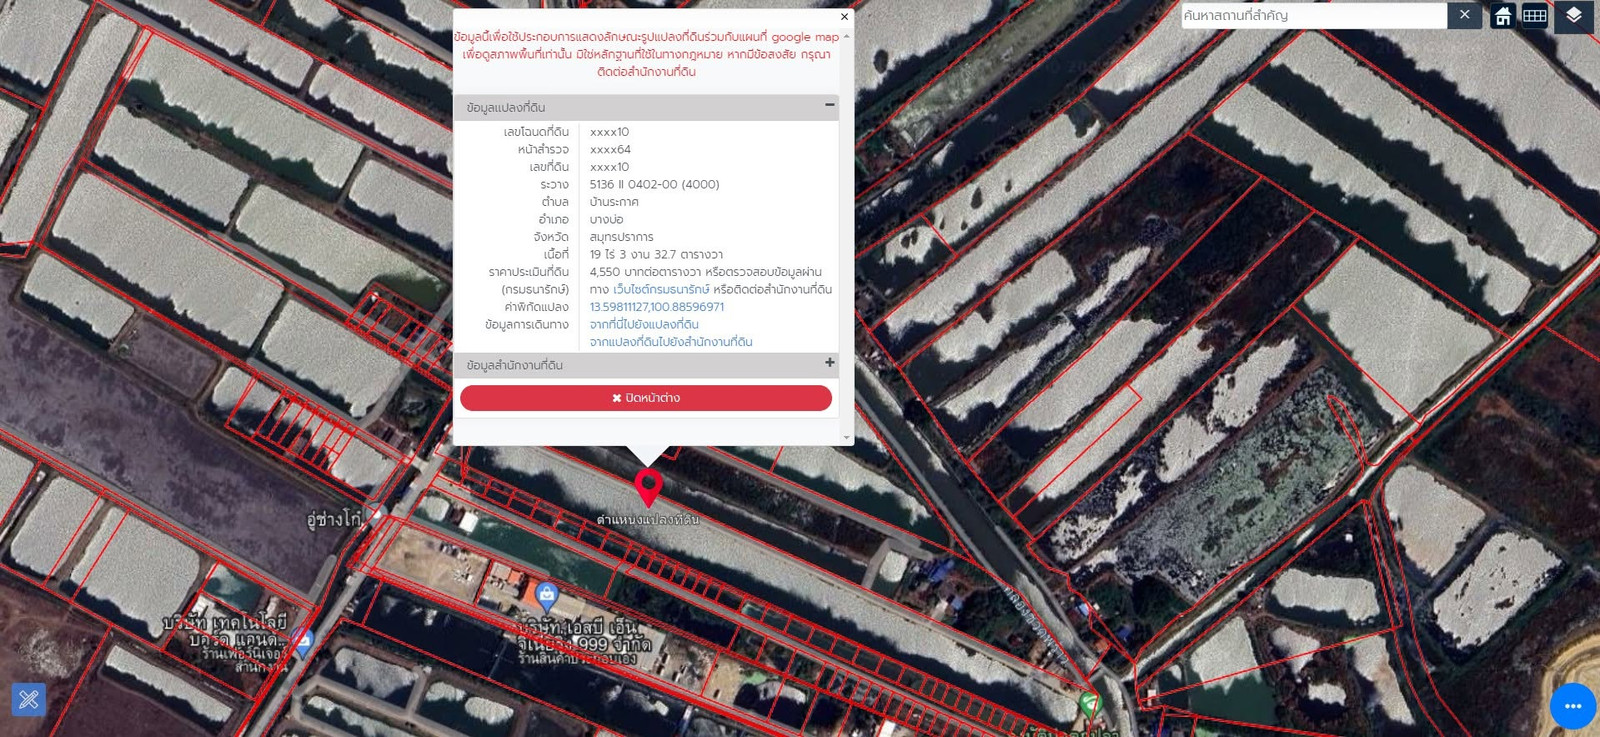This screenshot has width=1600, height=737.
Task: Open the grid table icon
Action: (1535, 16)
